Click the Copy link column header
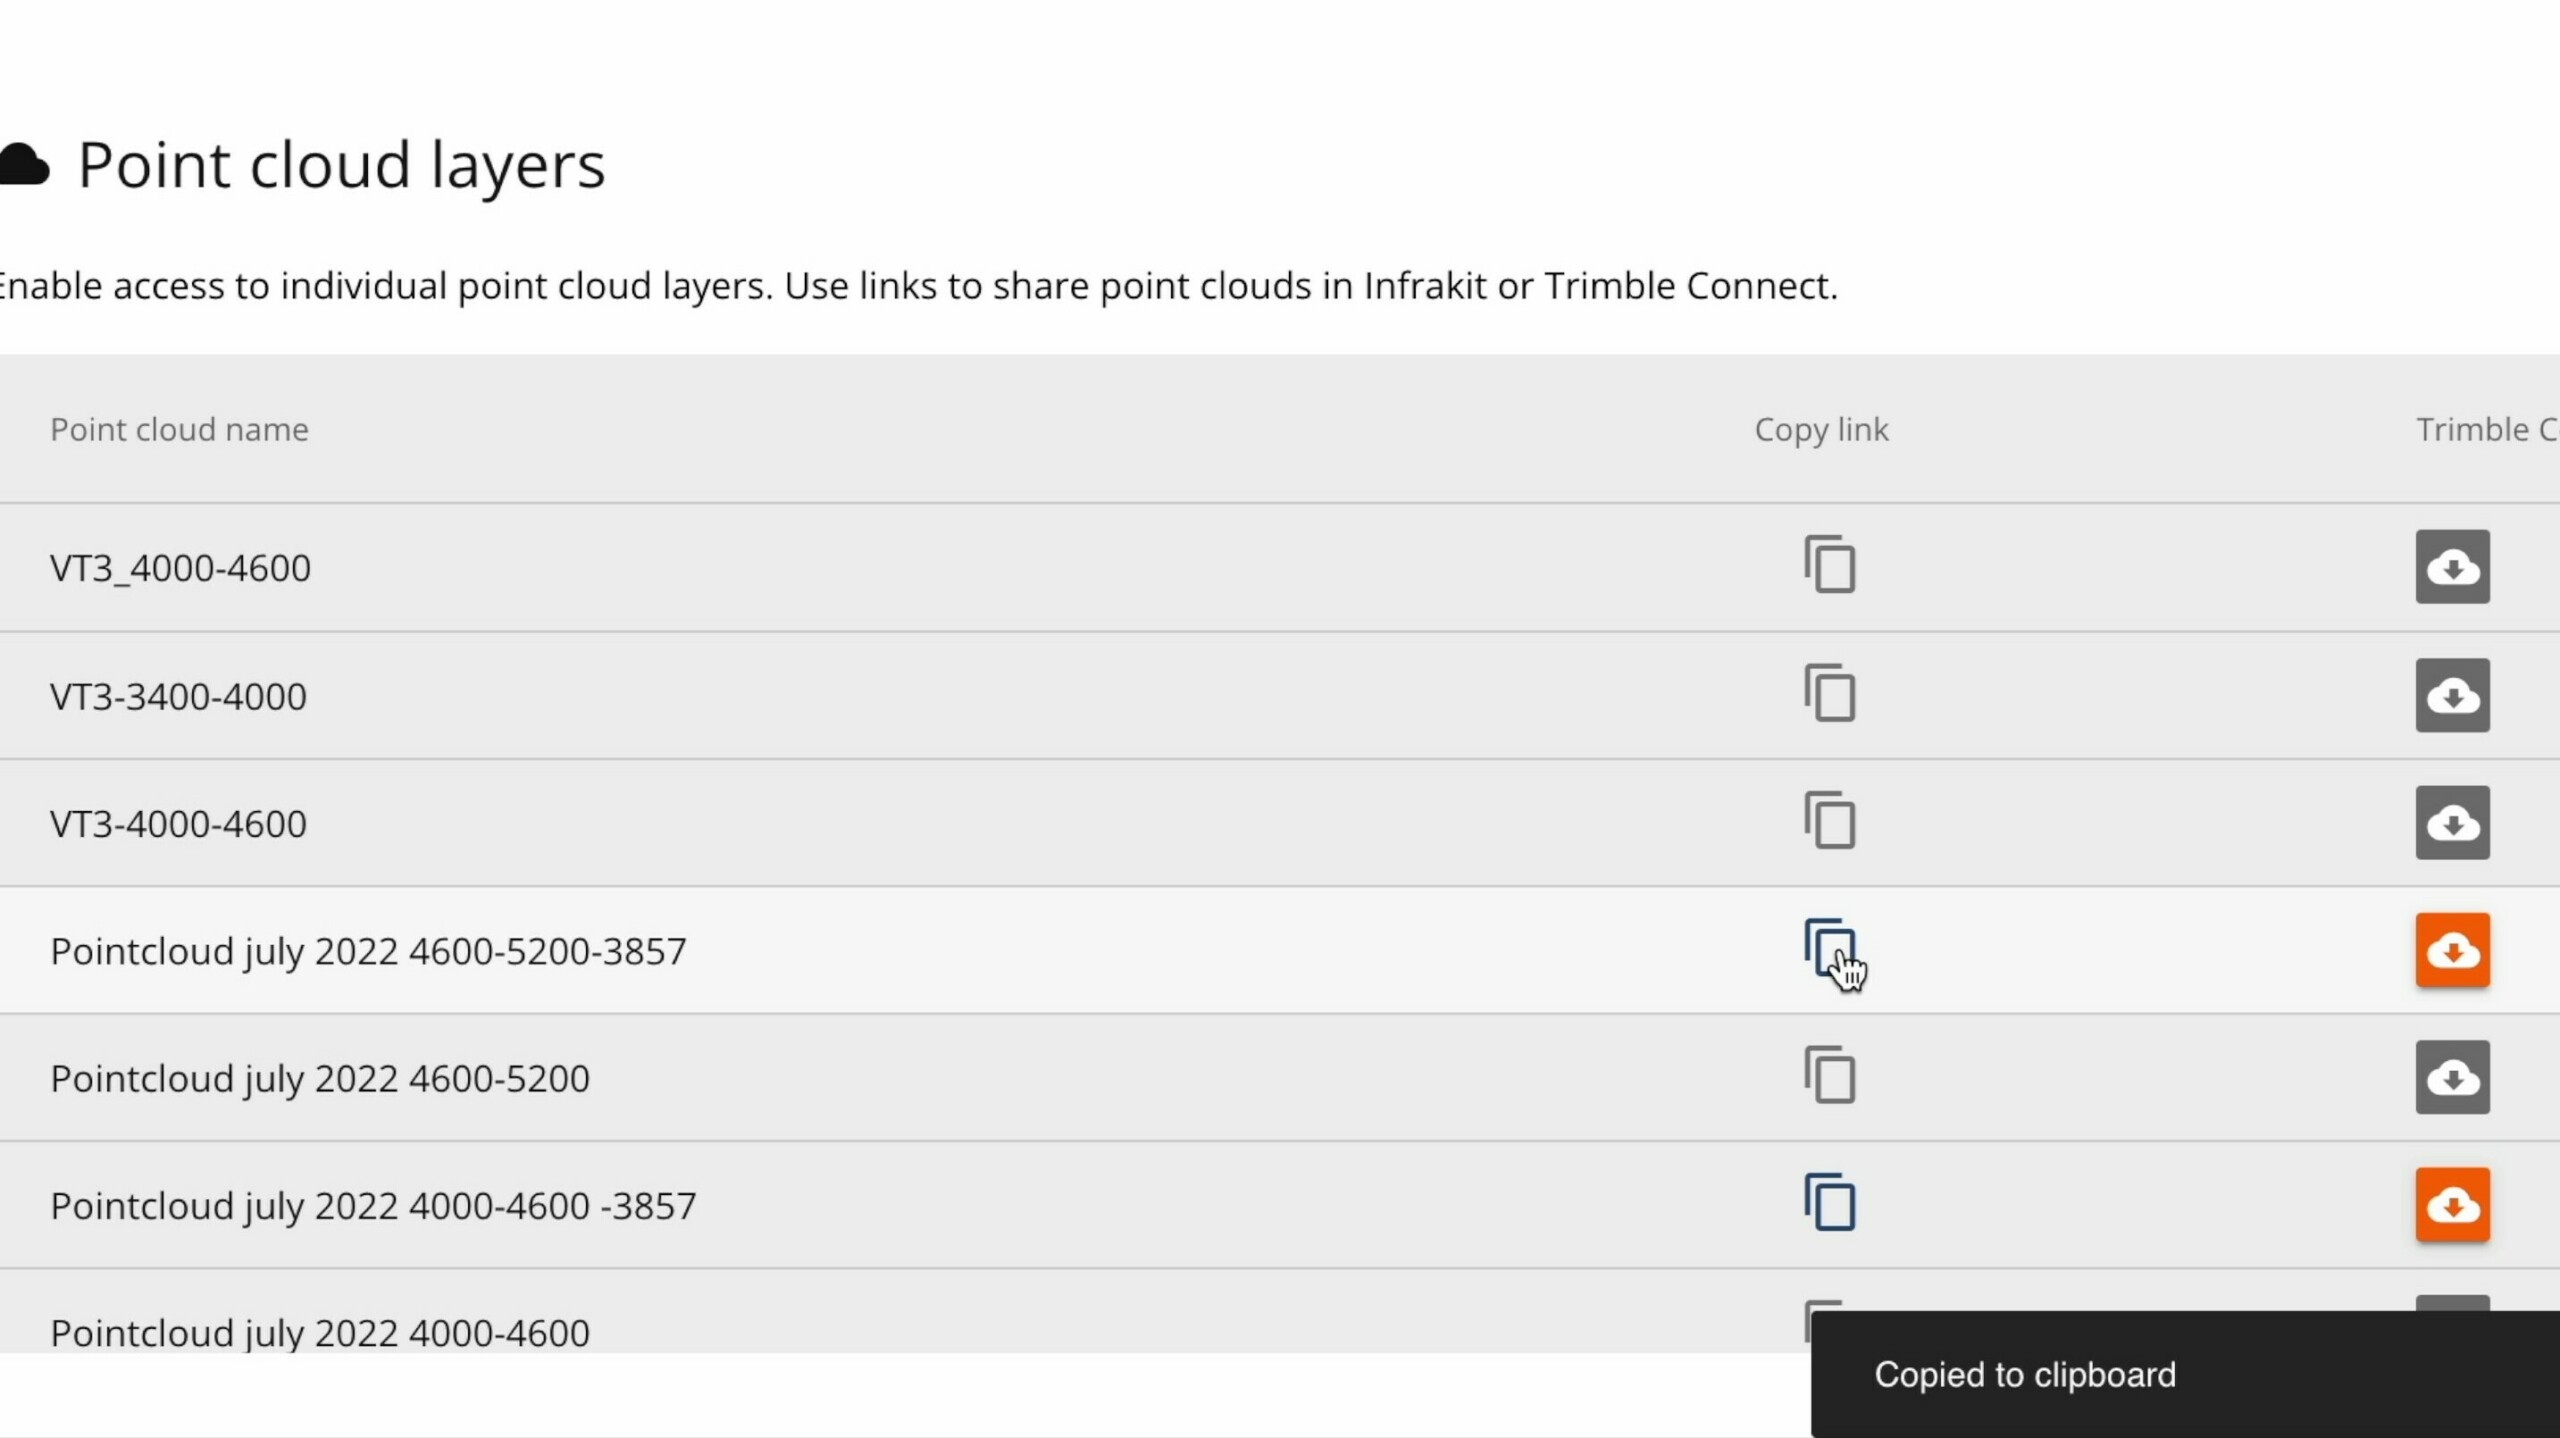 tap(1821, 430)
